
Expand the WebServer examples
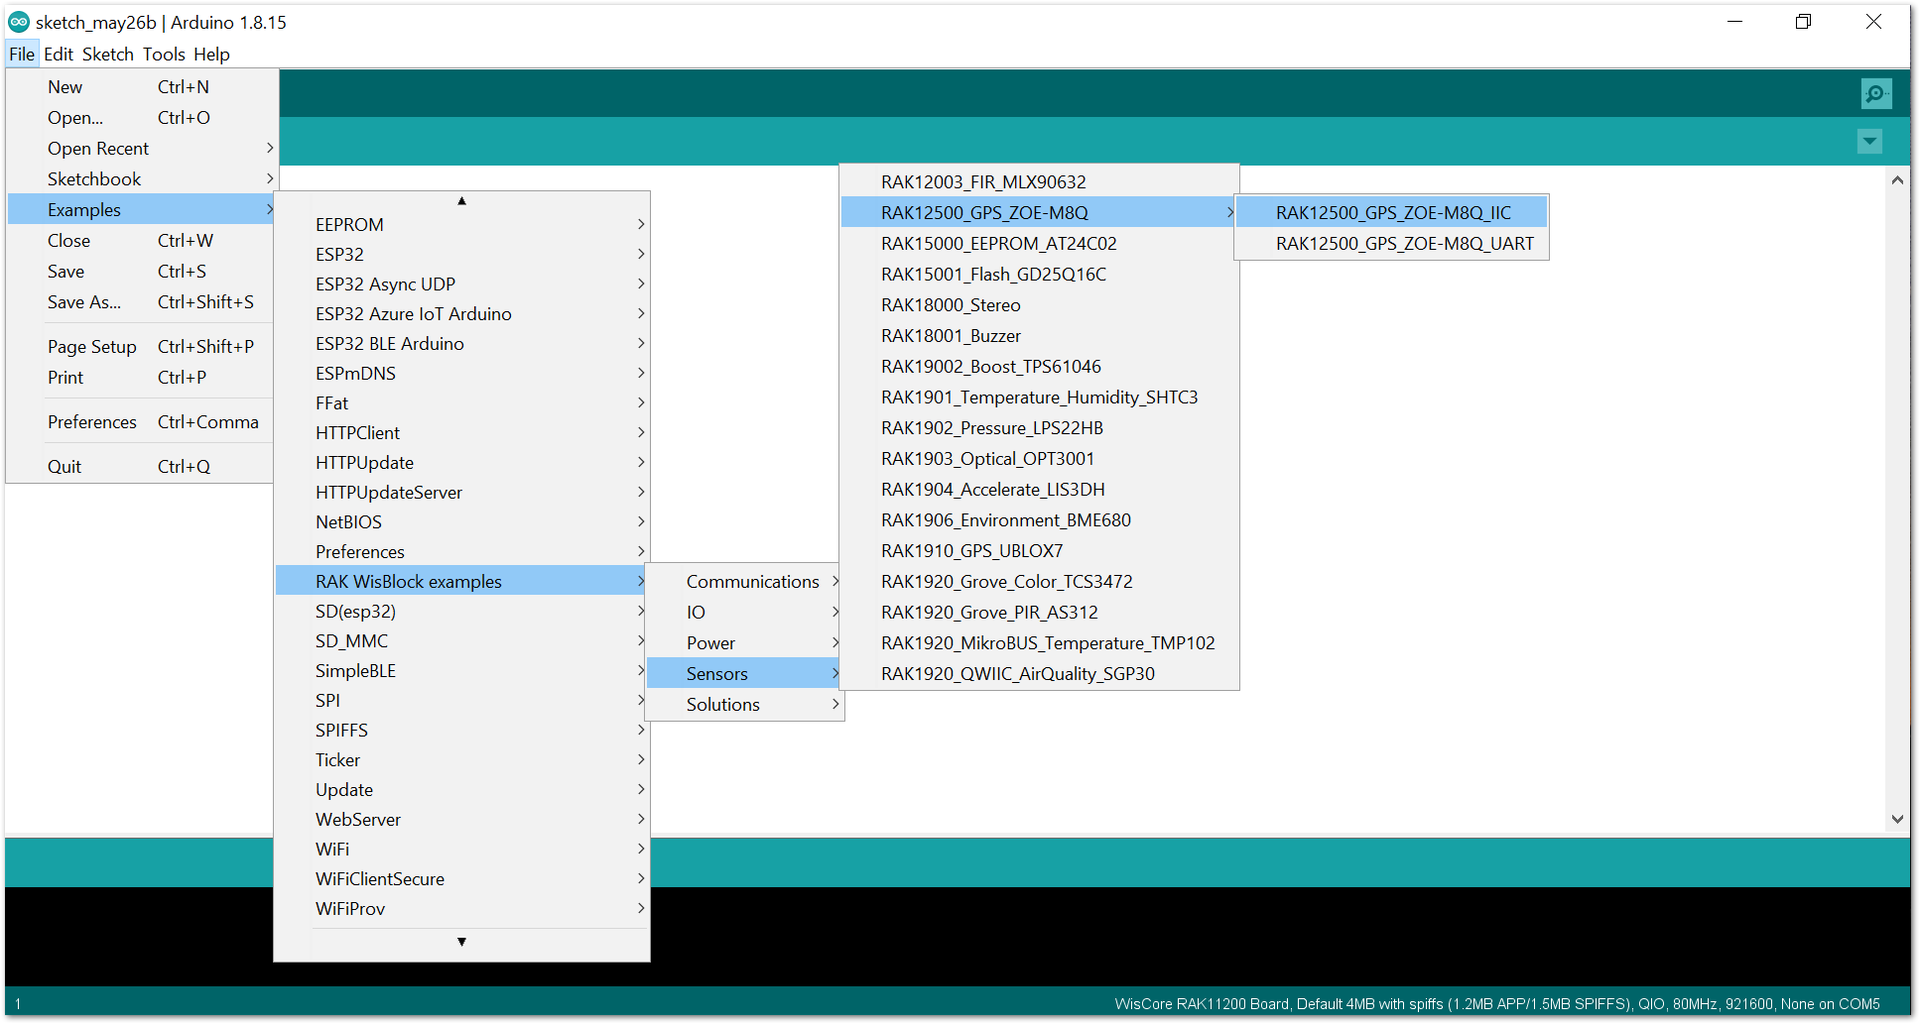[x=462, y=820]
